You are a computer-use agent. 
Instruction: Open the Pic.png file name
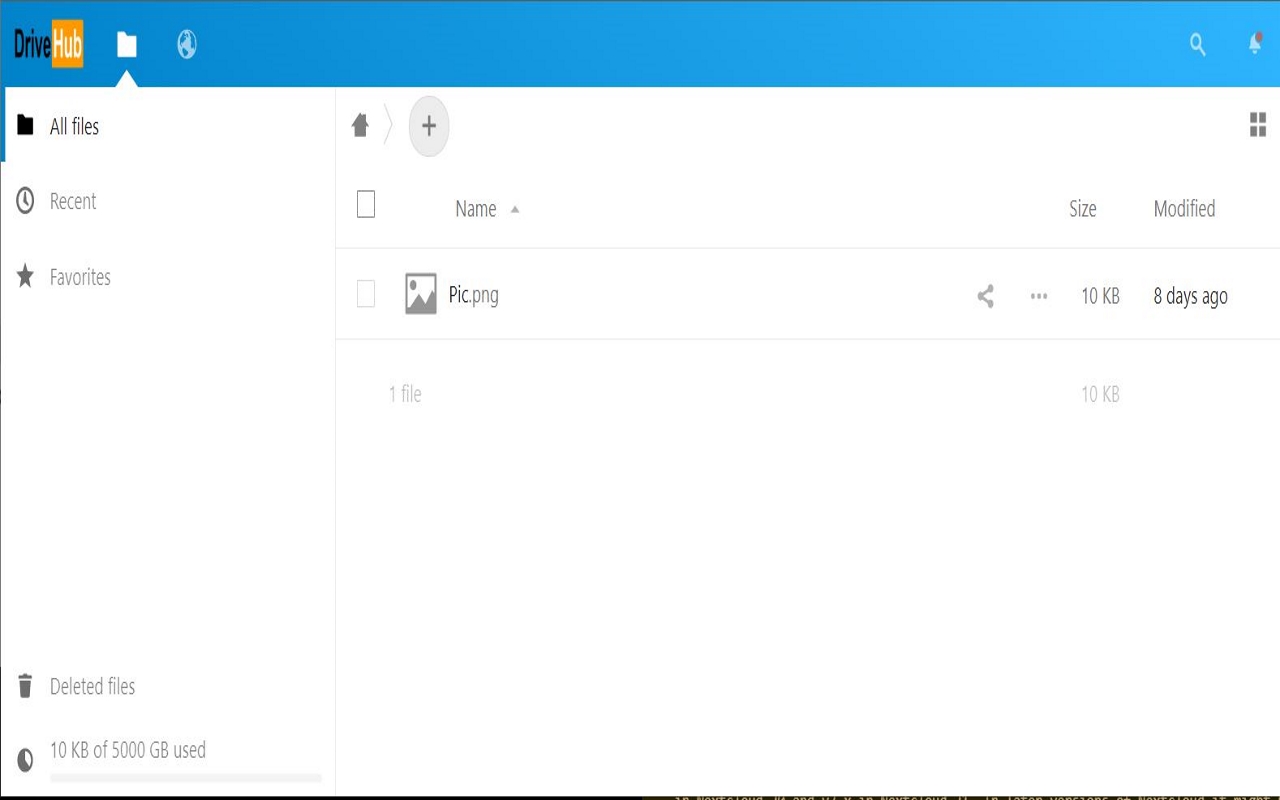pos(474,295)
